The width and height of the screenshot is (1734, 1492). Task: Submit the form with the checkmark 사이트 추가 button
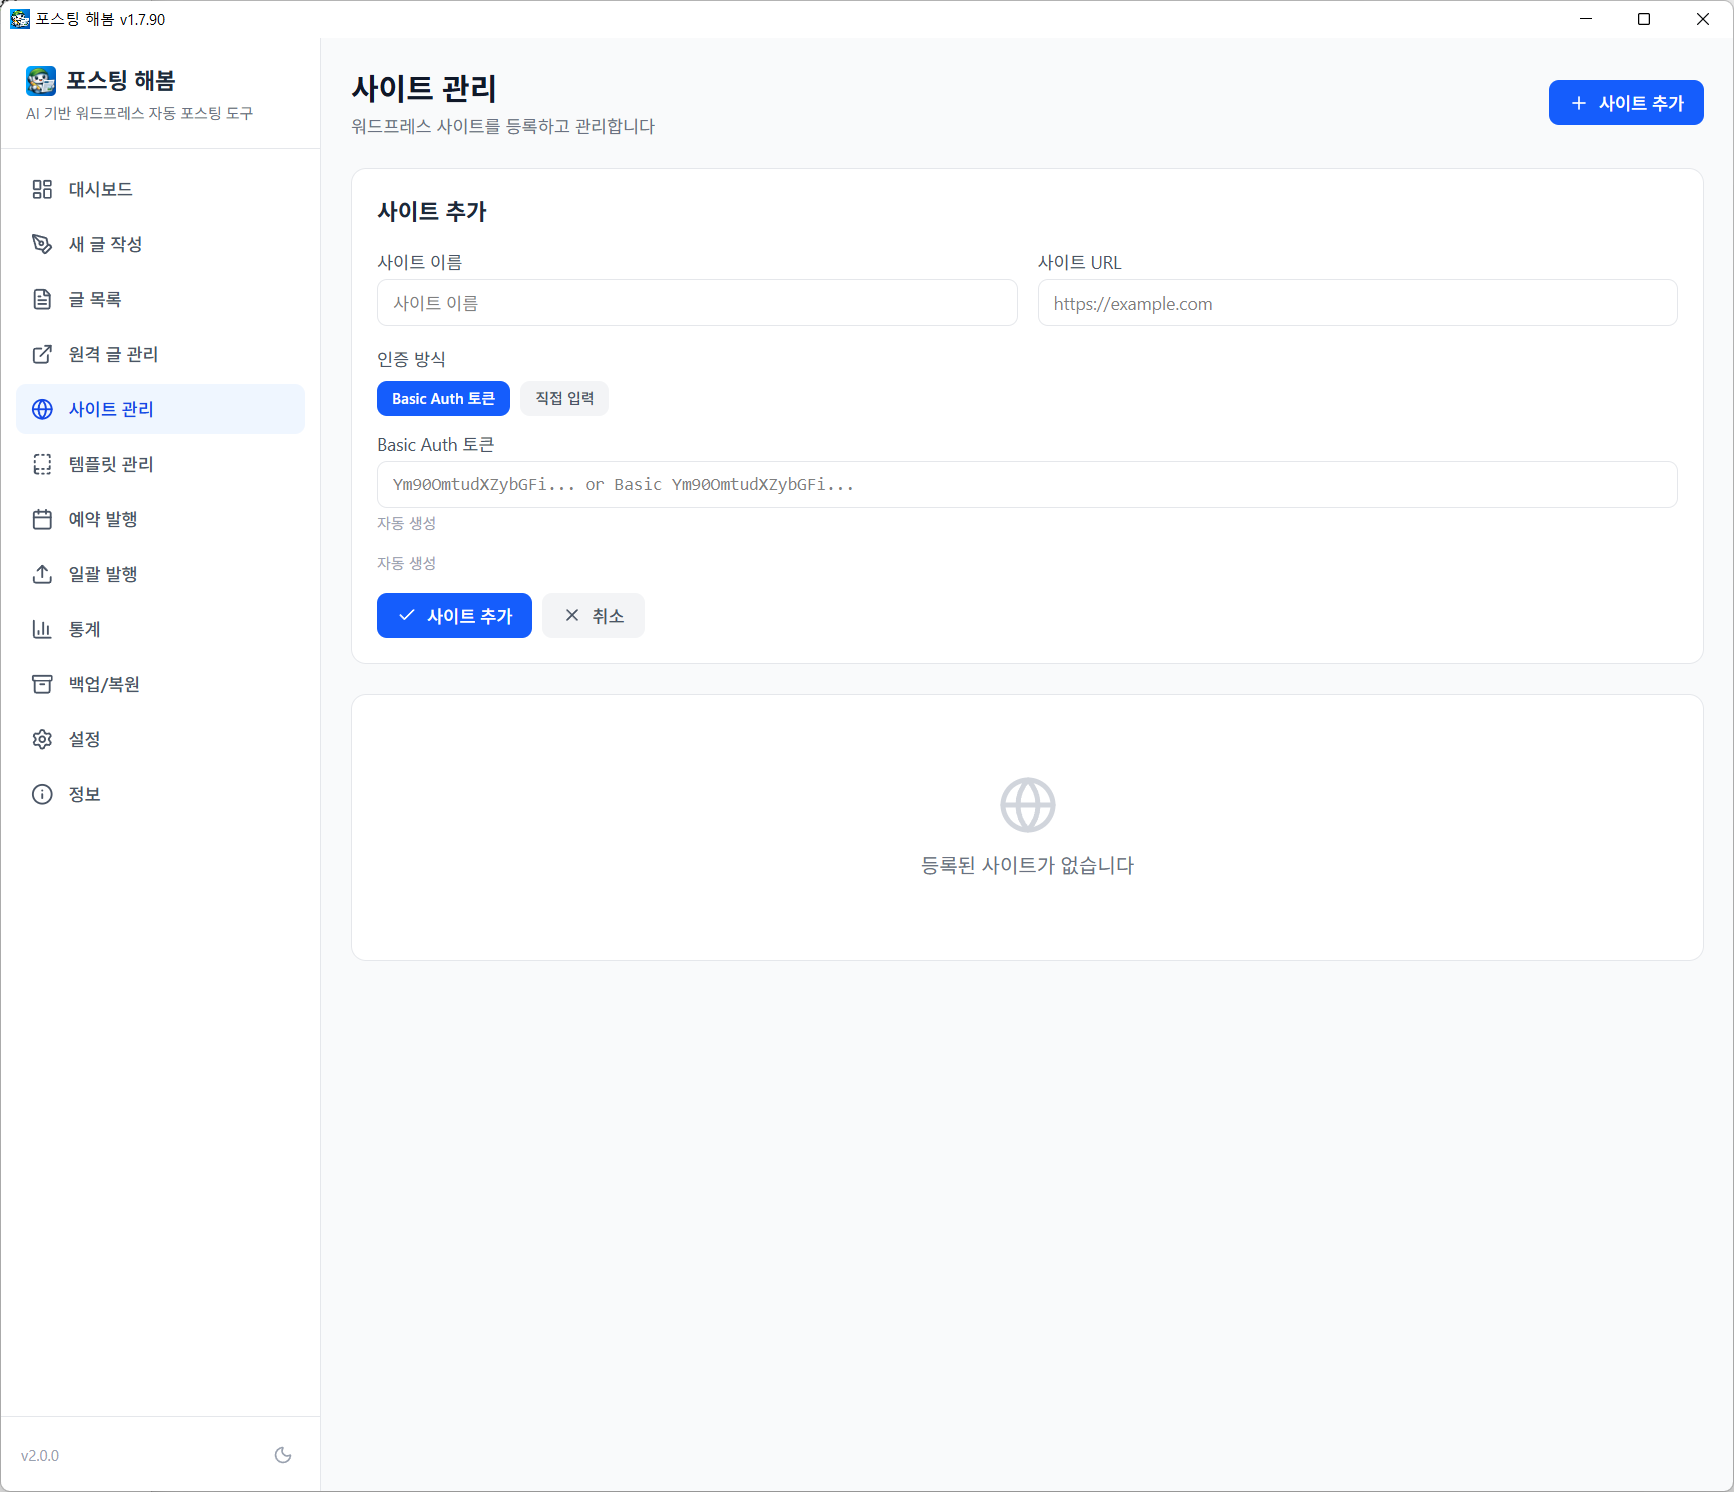pos(454,616)
